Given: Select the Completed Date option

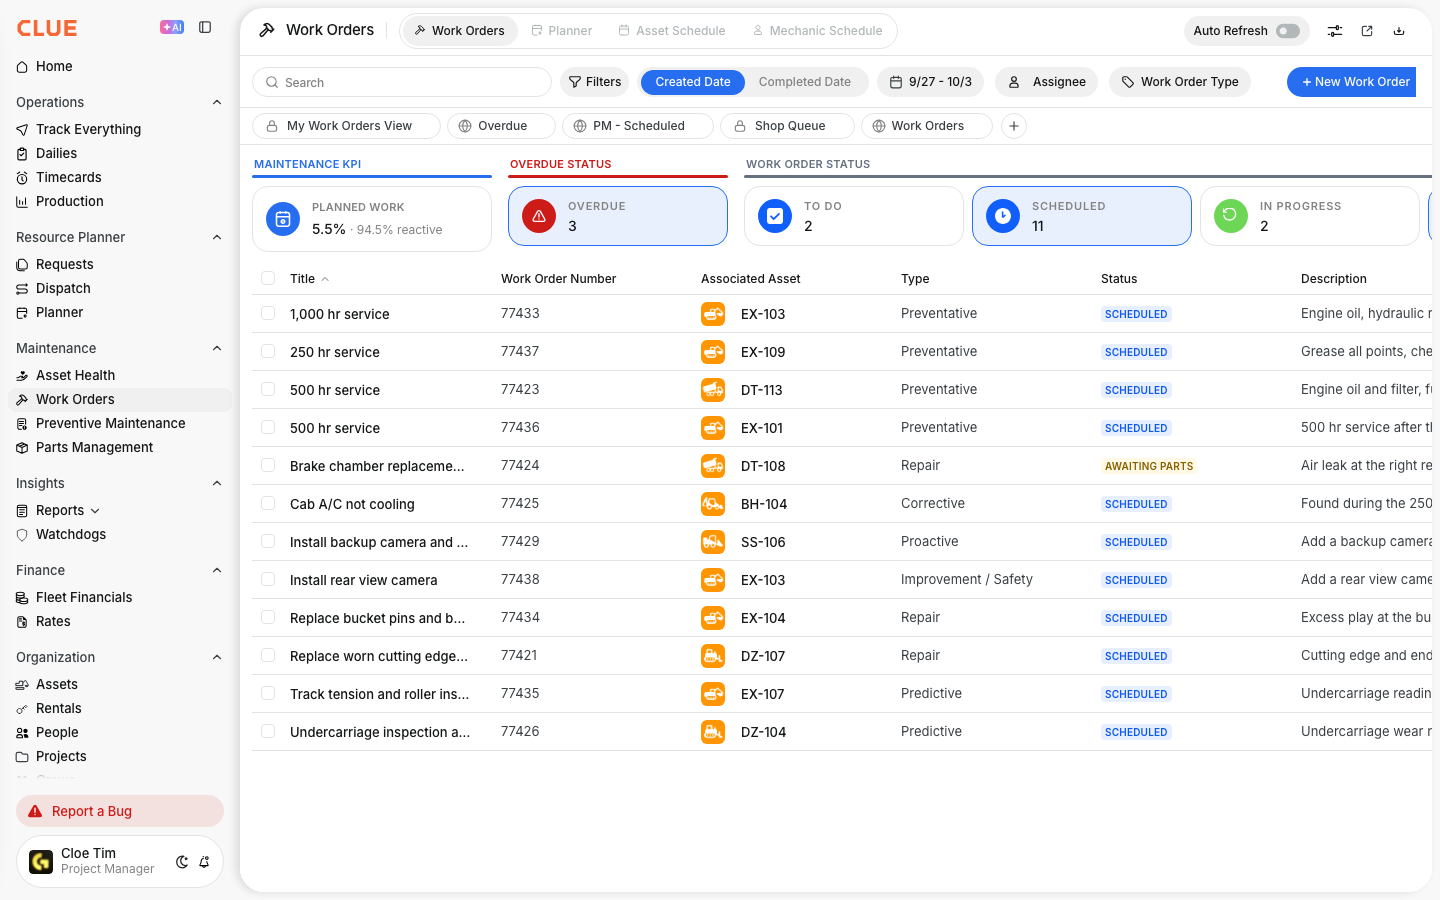Looking at the screenshot, I should (x=805, y=82).
